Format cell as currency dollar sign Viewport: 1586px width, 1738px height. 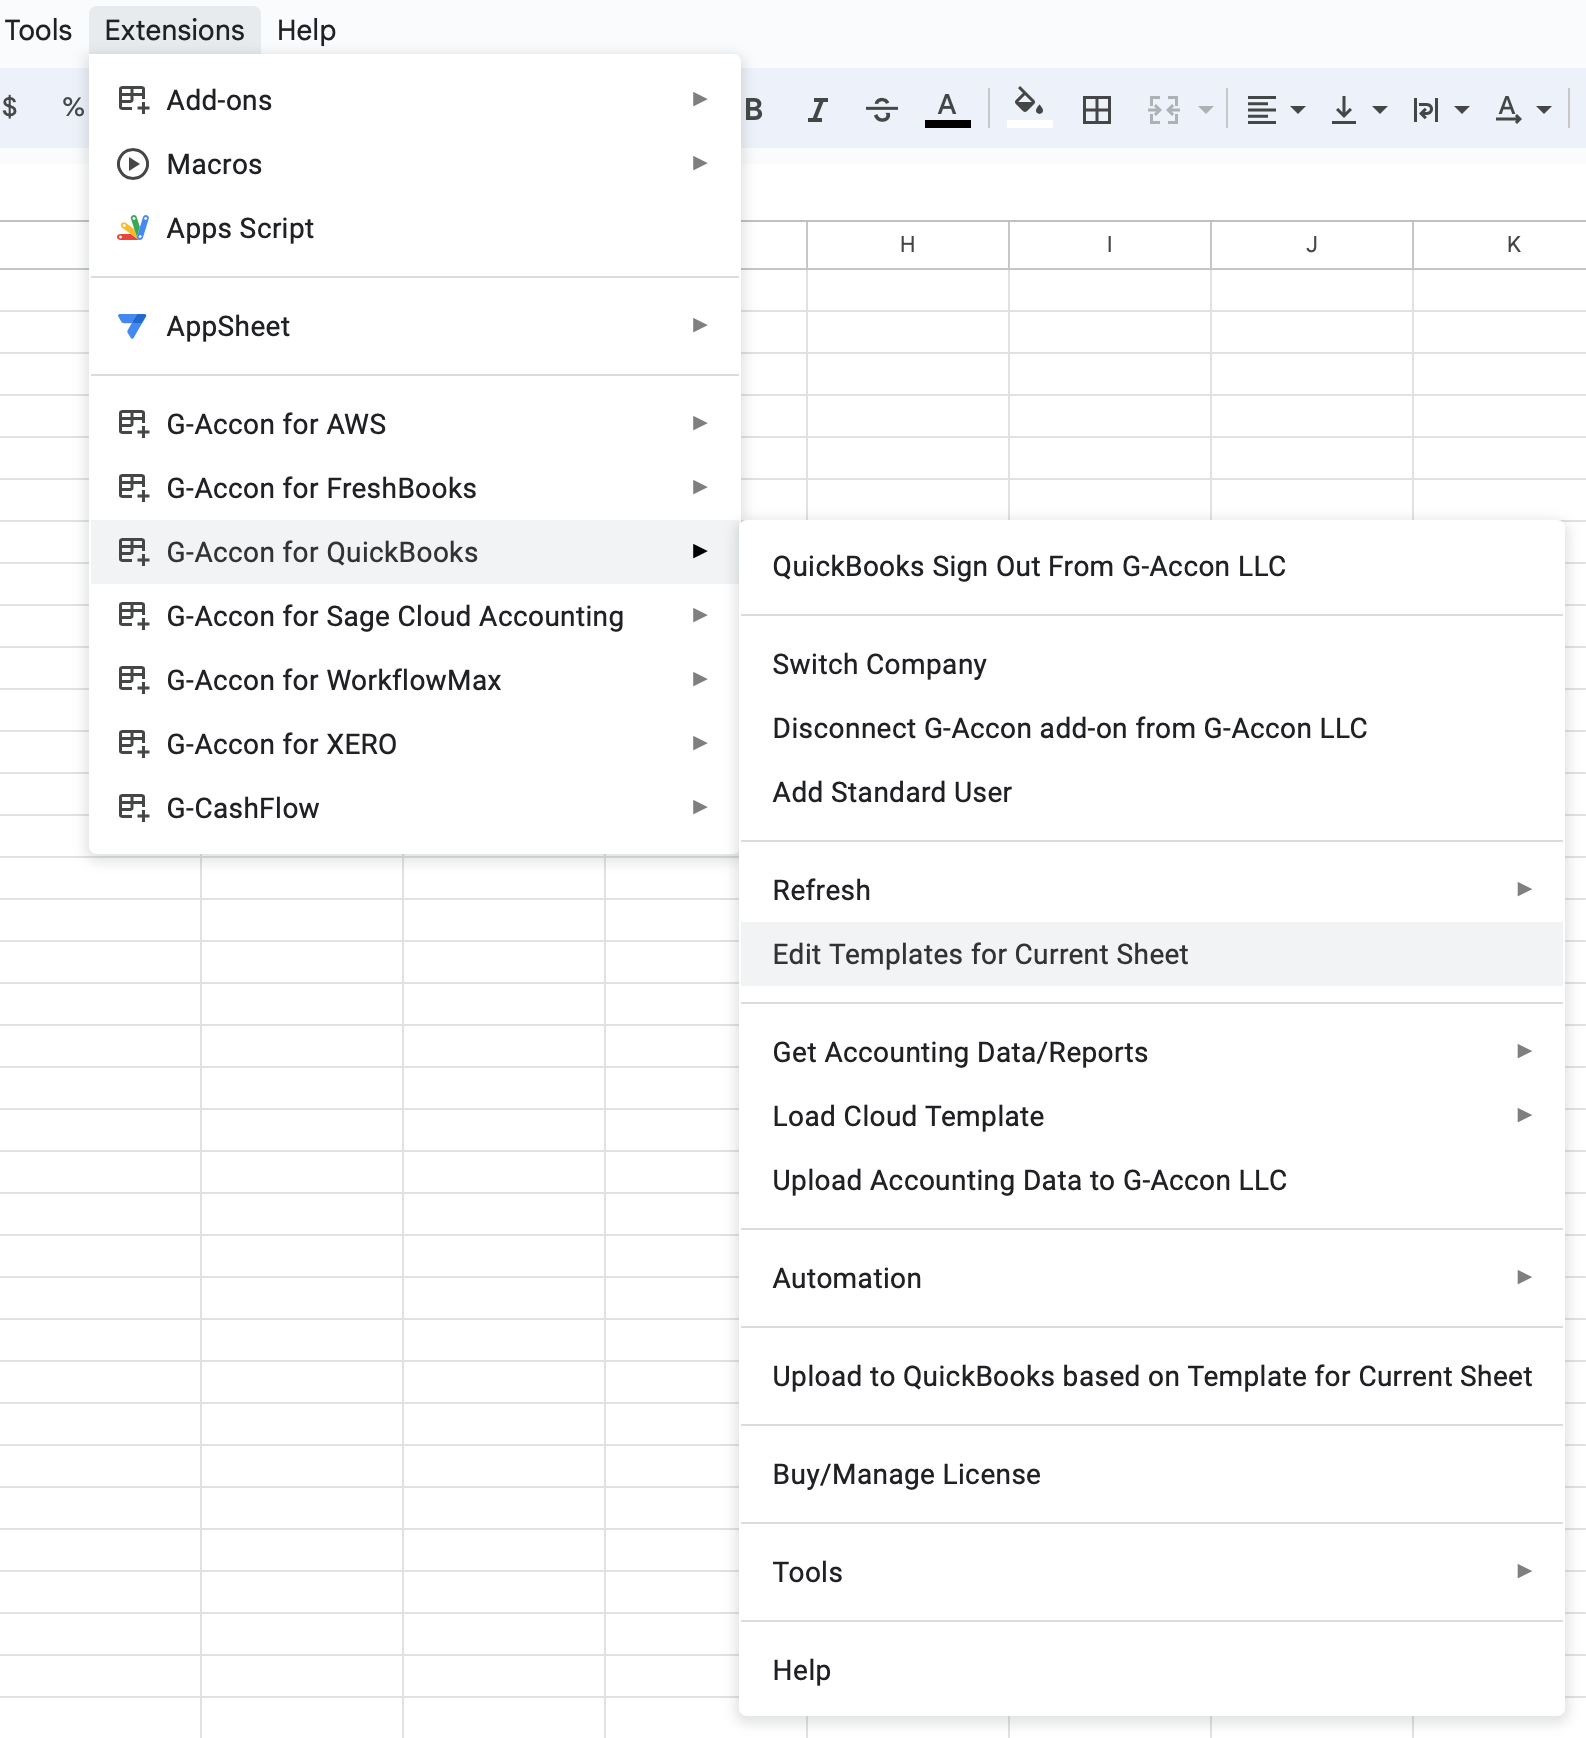[x=10, y=106]
